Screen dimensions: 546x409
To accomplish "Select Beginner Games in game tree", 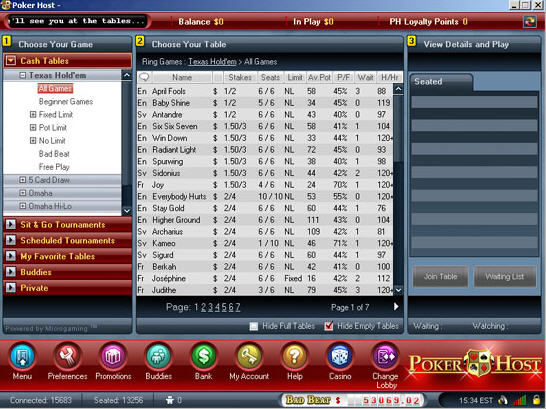I will click(66, 102).
